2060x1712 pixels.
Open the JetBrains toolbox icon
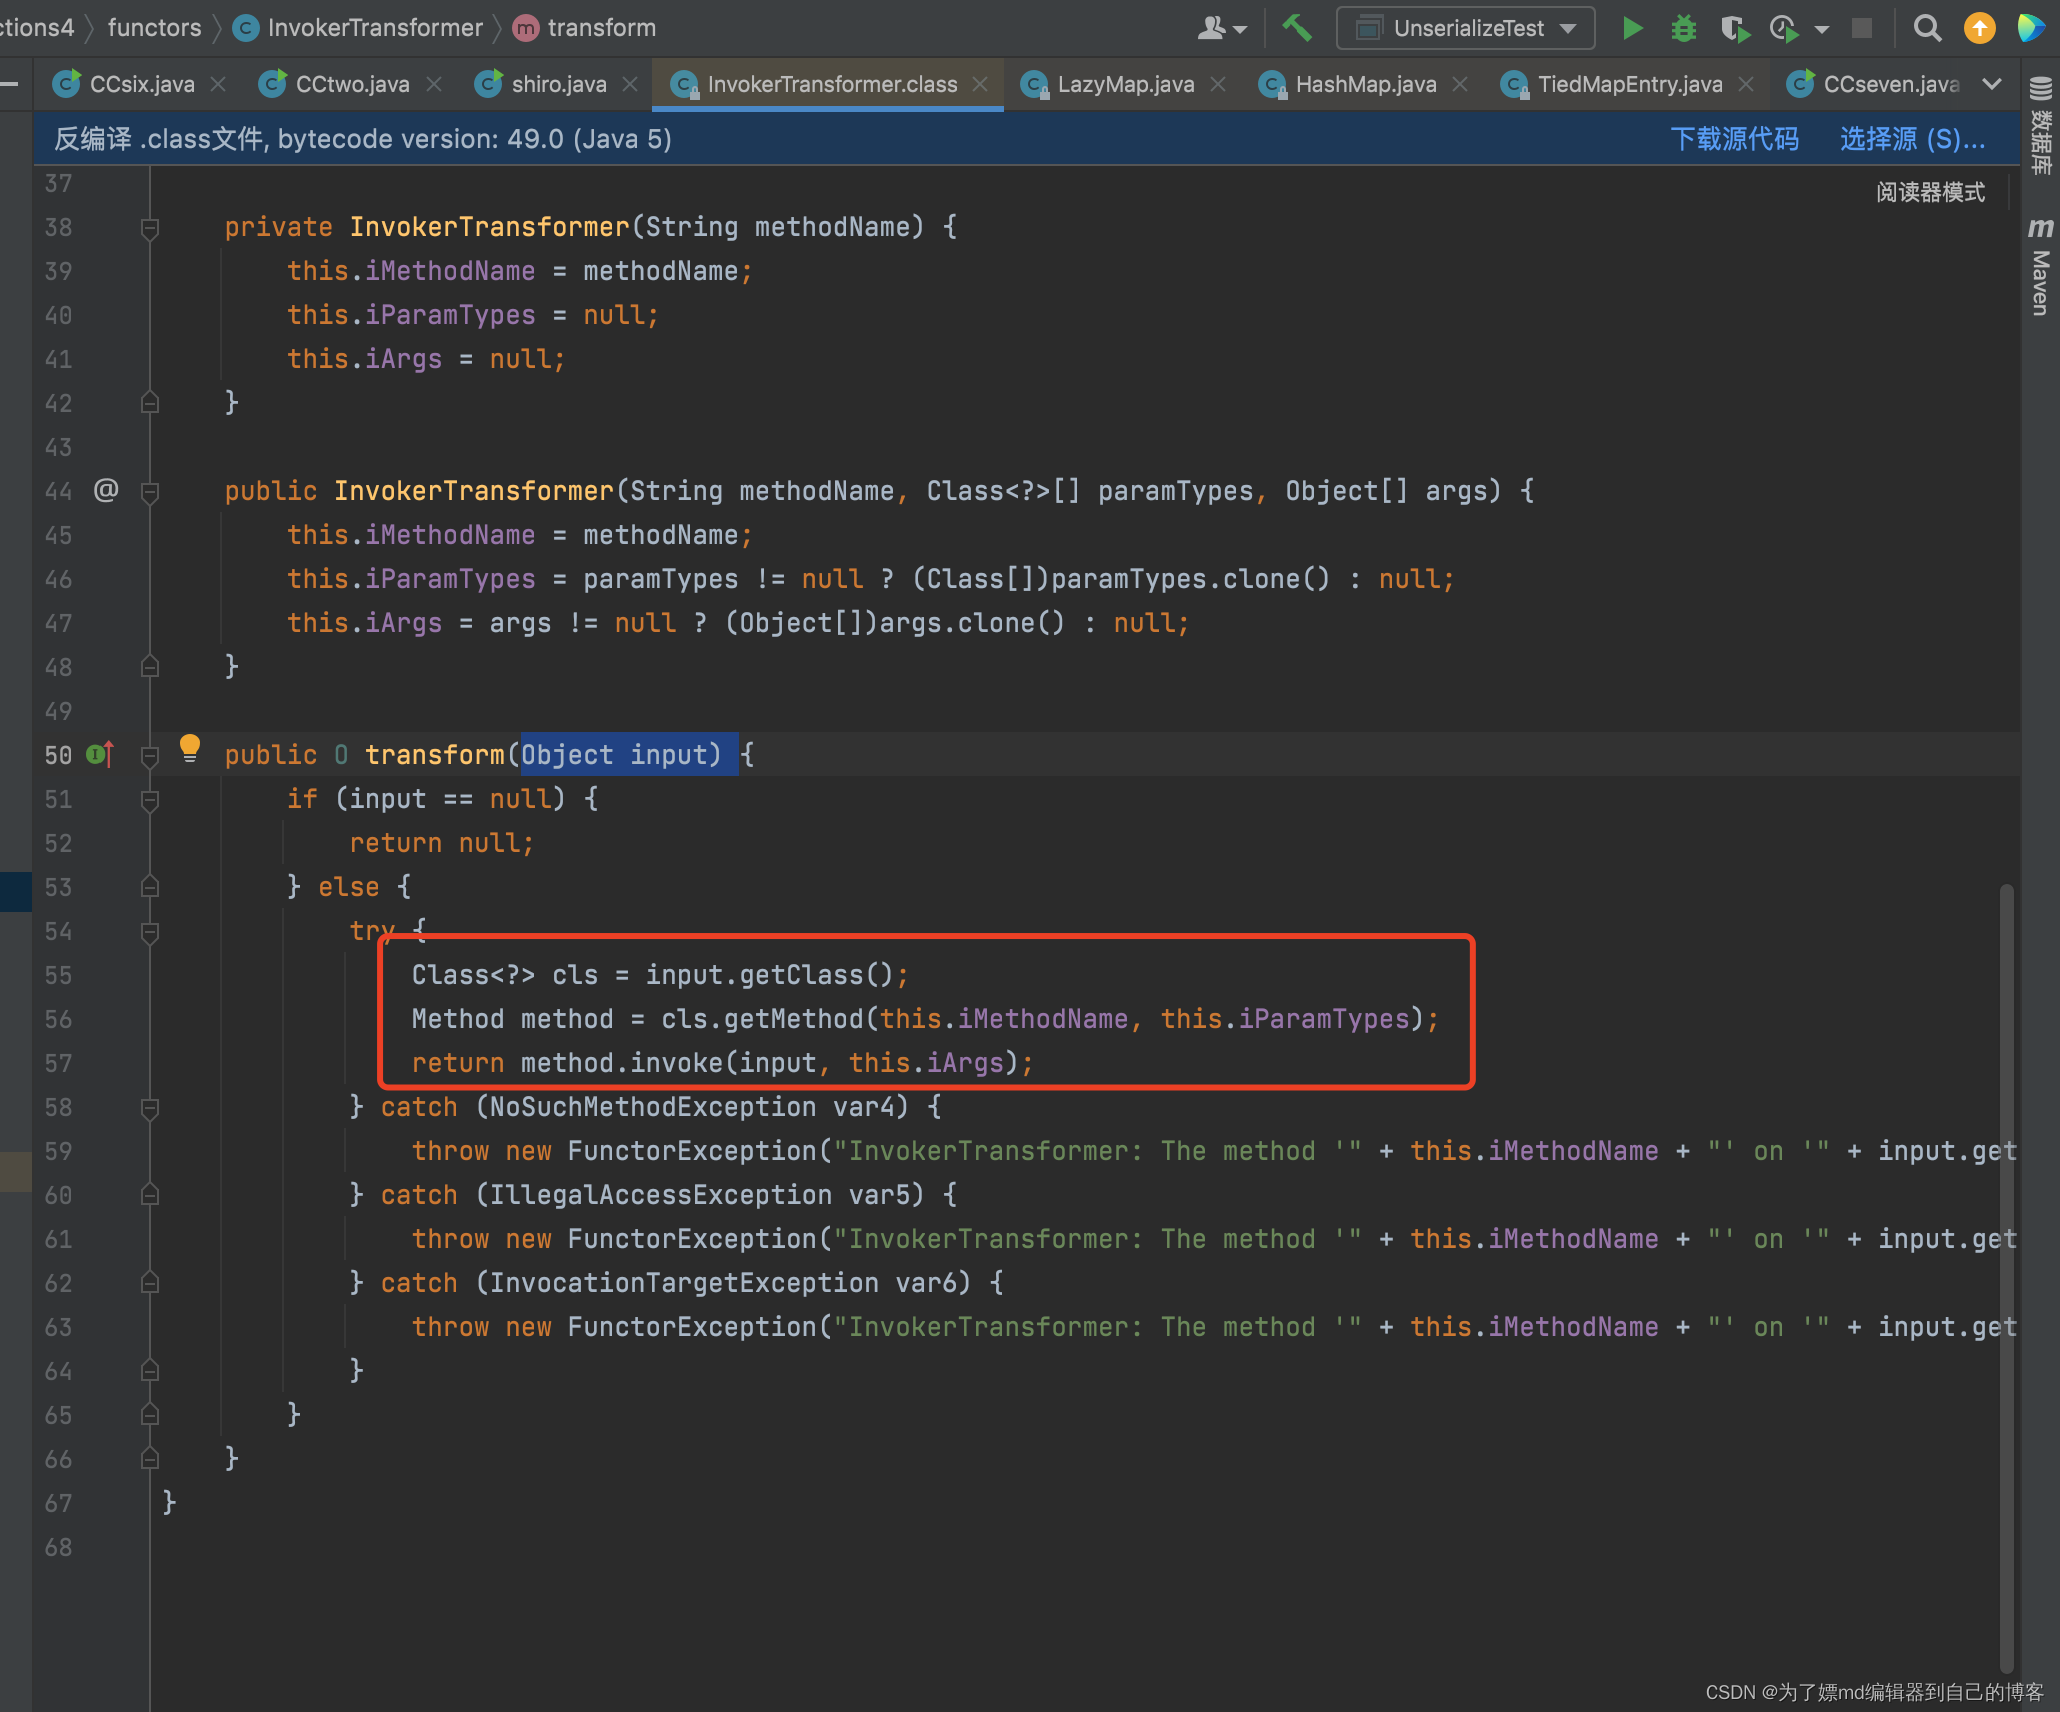(x=2030, y=28)
